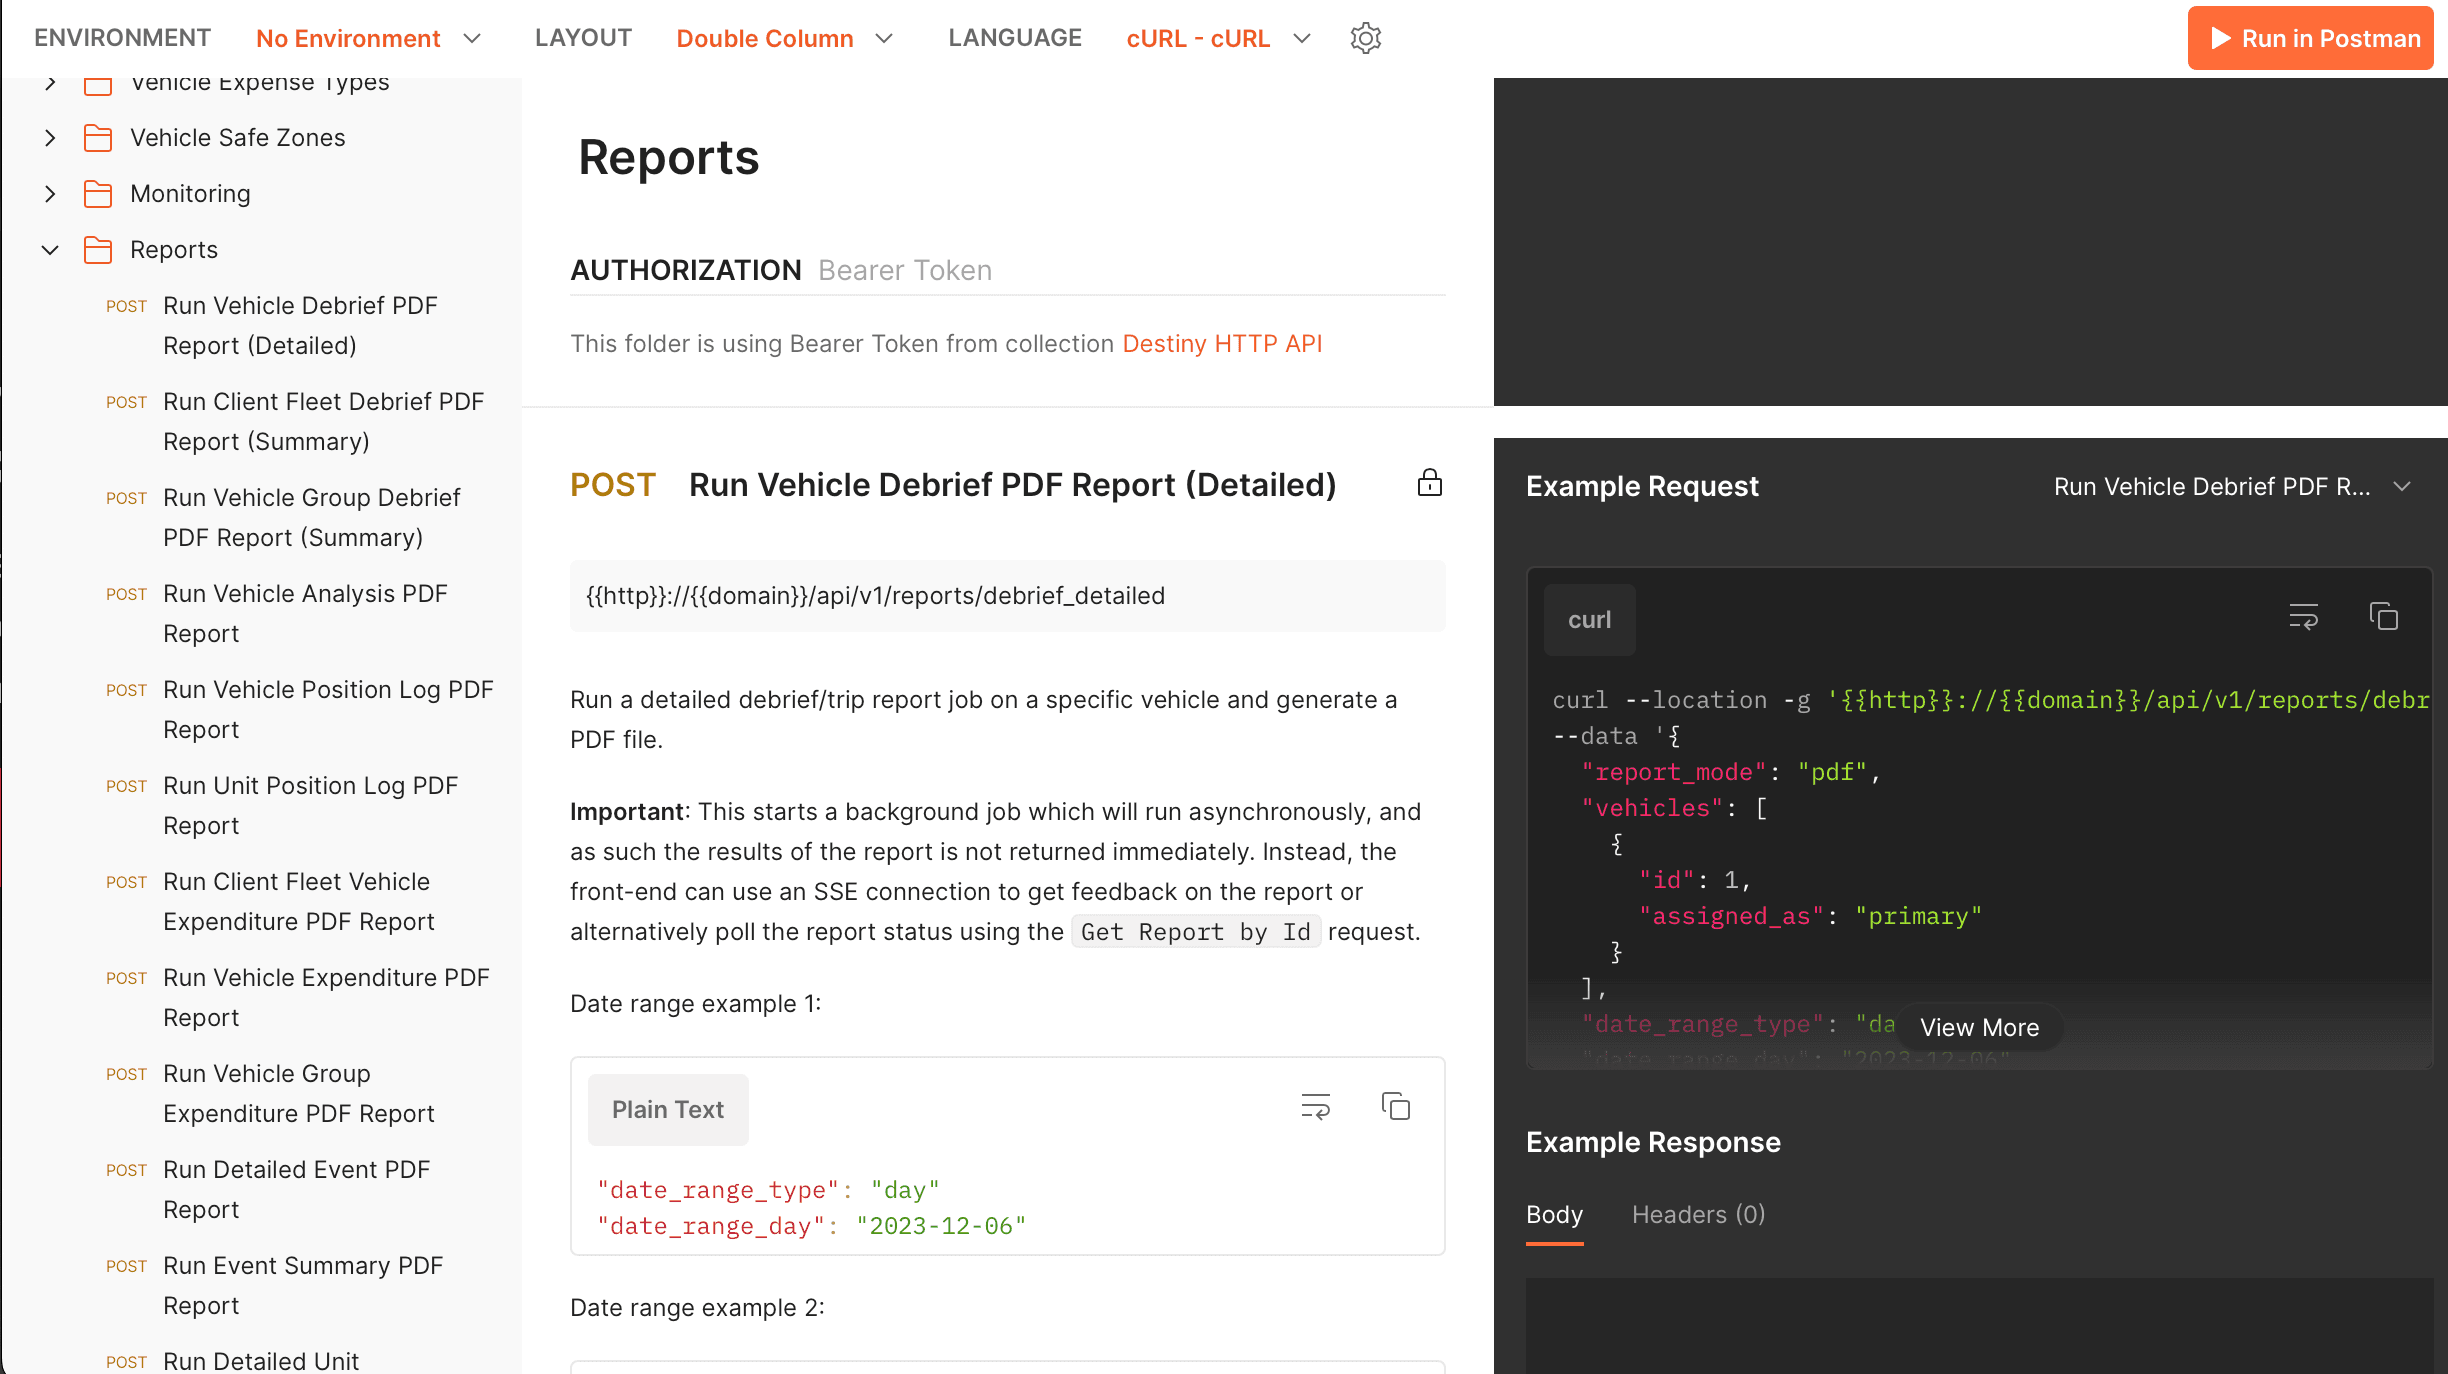
Task: Toggle word wrap in Plain Text block
Action: (x=1316, y=1107)
